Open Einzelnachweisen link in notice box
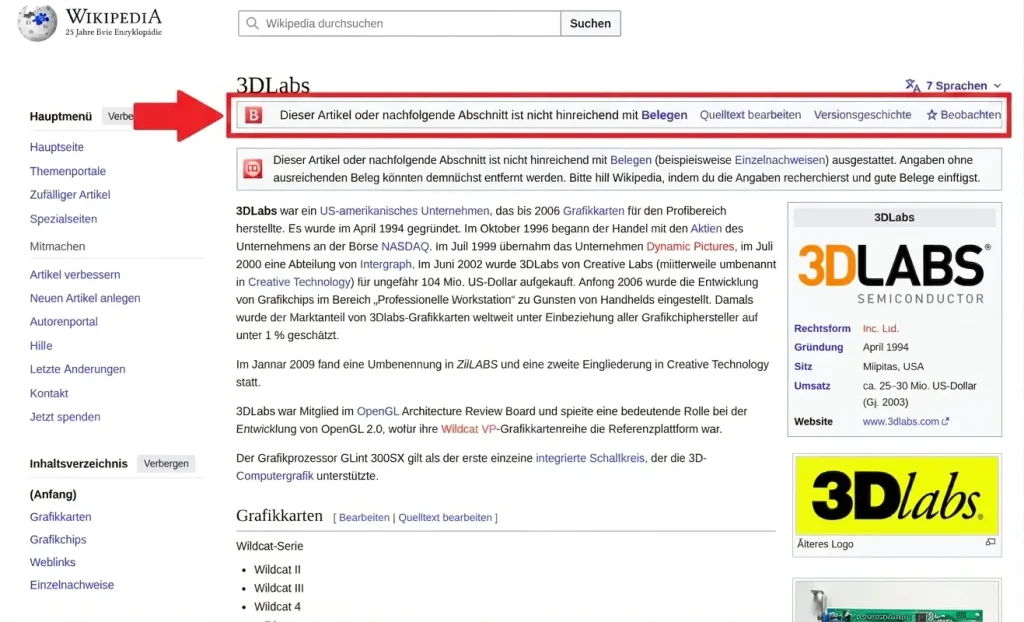The height and width of the screenshot is (622, 1024). point(779,160)
